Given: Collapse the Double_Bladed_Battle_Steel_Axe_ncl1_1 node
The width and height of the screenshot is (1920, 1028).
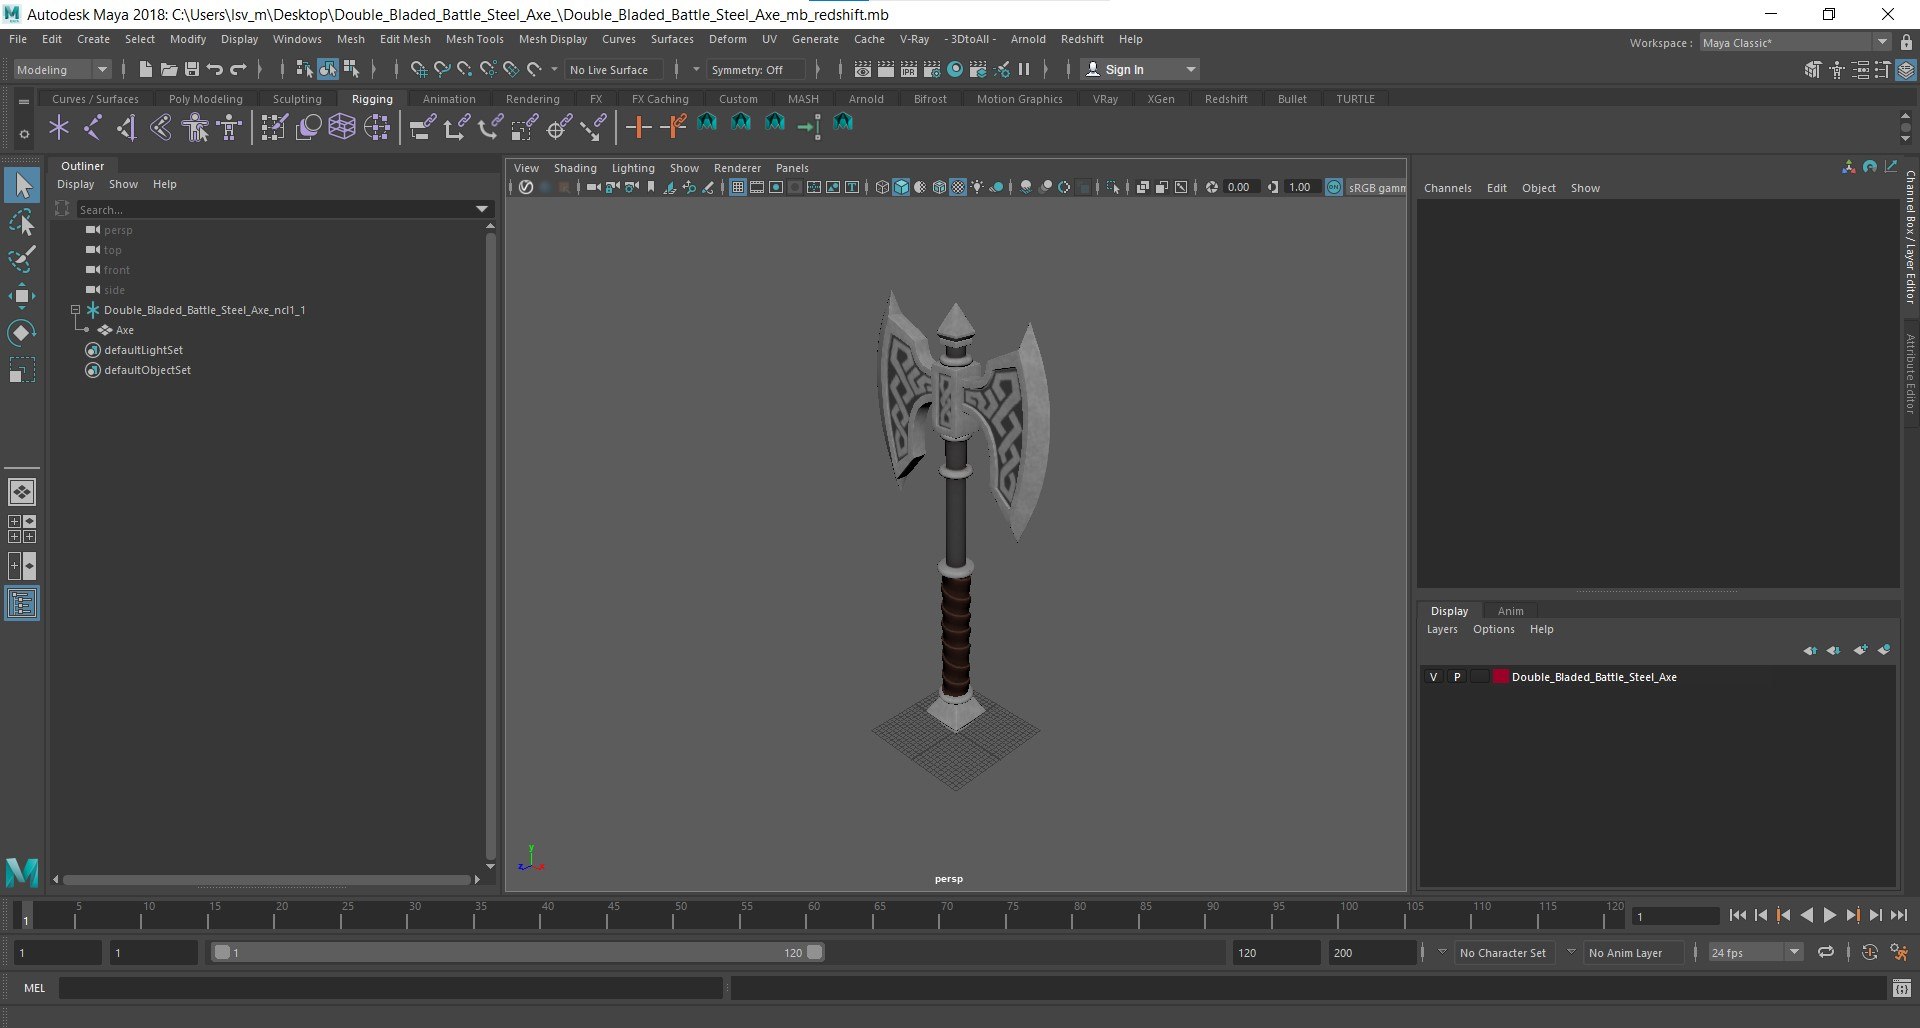Looking at the screenshot, I should click(75, 310).
